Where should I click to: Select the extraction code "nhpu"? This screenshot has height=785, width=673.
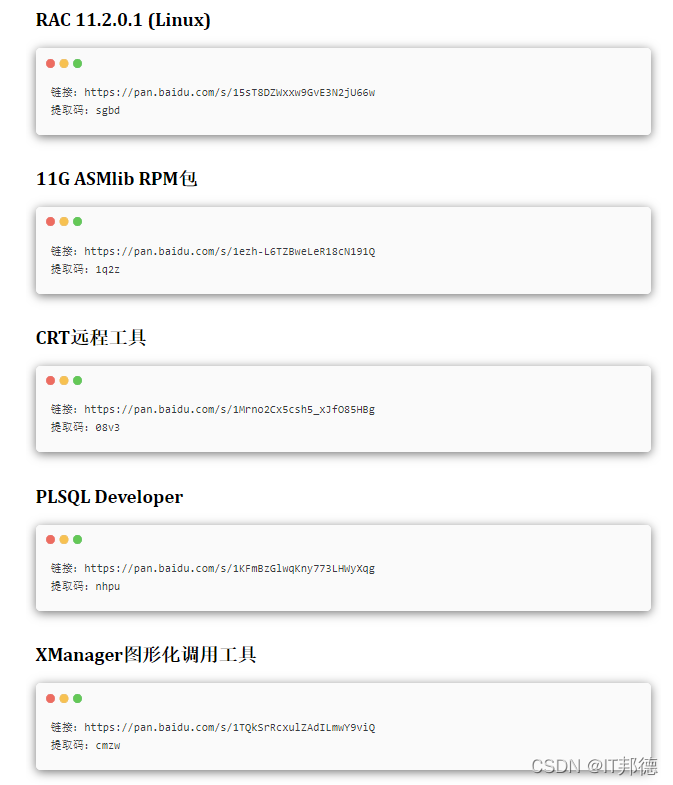tap(108, 587)
